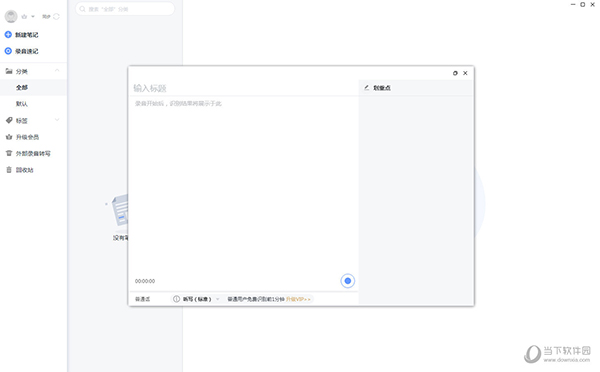Open 升级会员 upgrade membership
600x372 pixels.
pyautogui.click(x=27, y=137)
